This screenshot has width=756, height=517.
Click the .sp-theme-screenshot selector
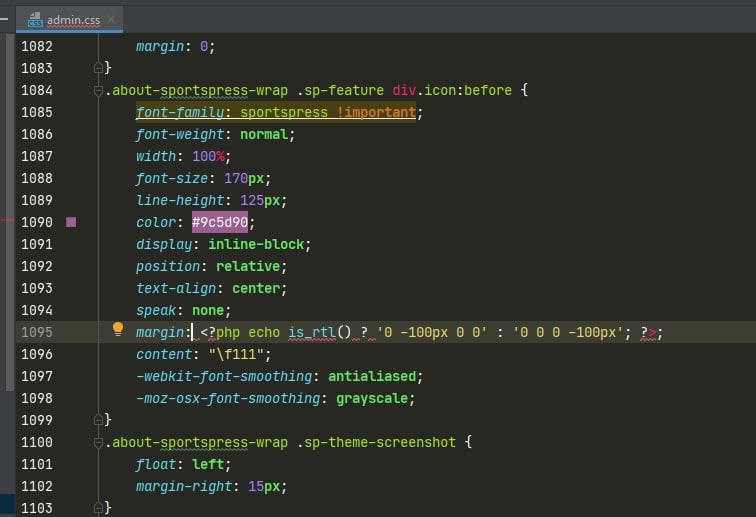(x=376, y=442)
